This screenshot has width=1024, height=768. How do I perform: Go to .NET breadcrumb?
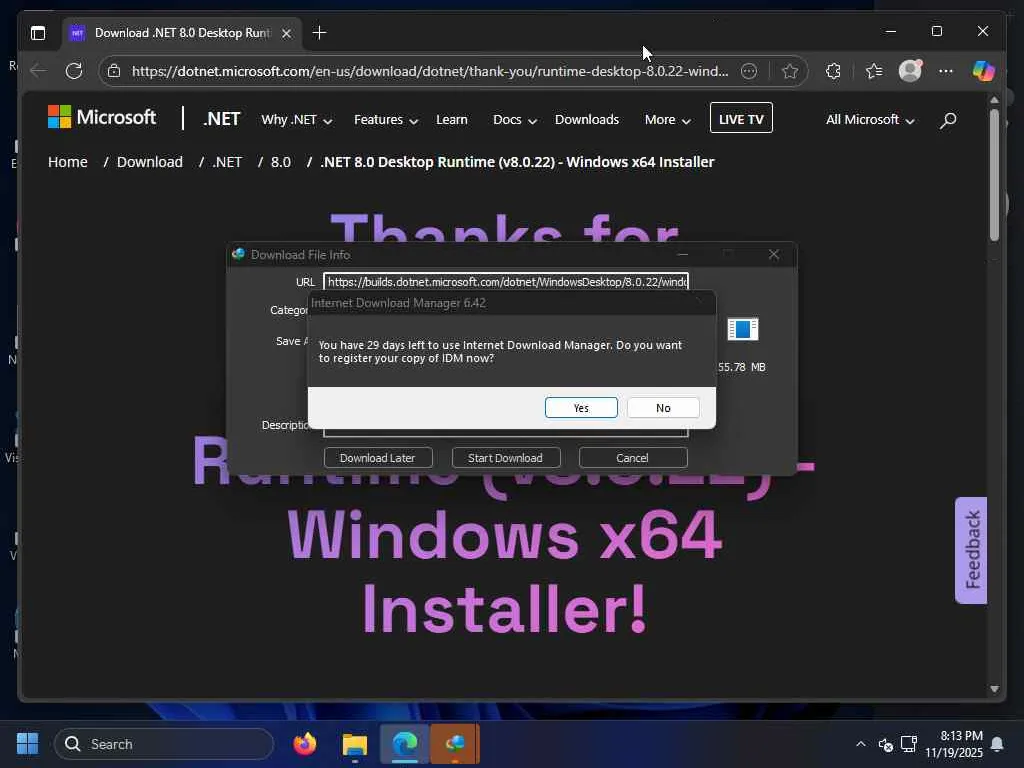pyautogui.click(x=227, y=161)
